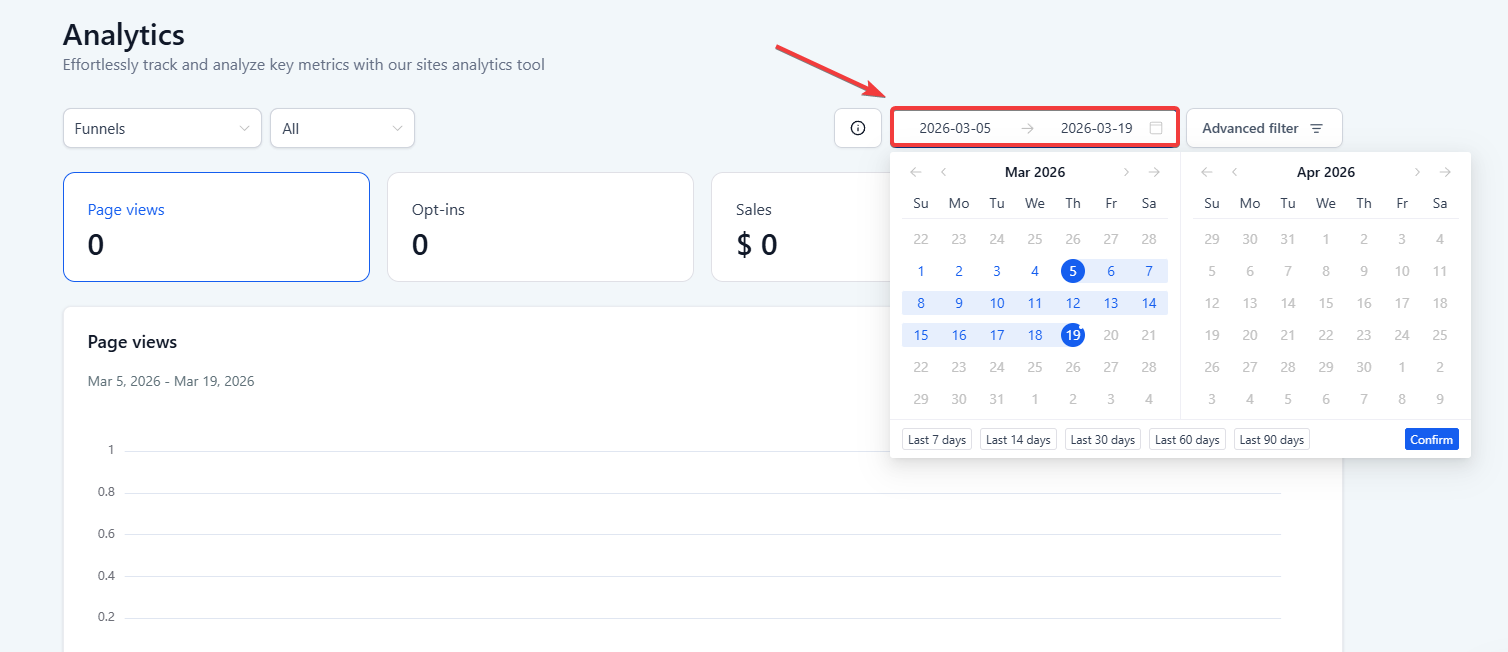Go to next year in April calendar
The width and height of the screenshot is (1508, 652).
coord(1445,172)
